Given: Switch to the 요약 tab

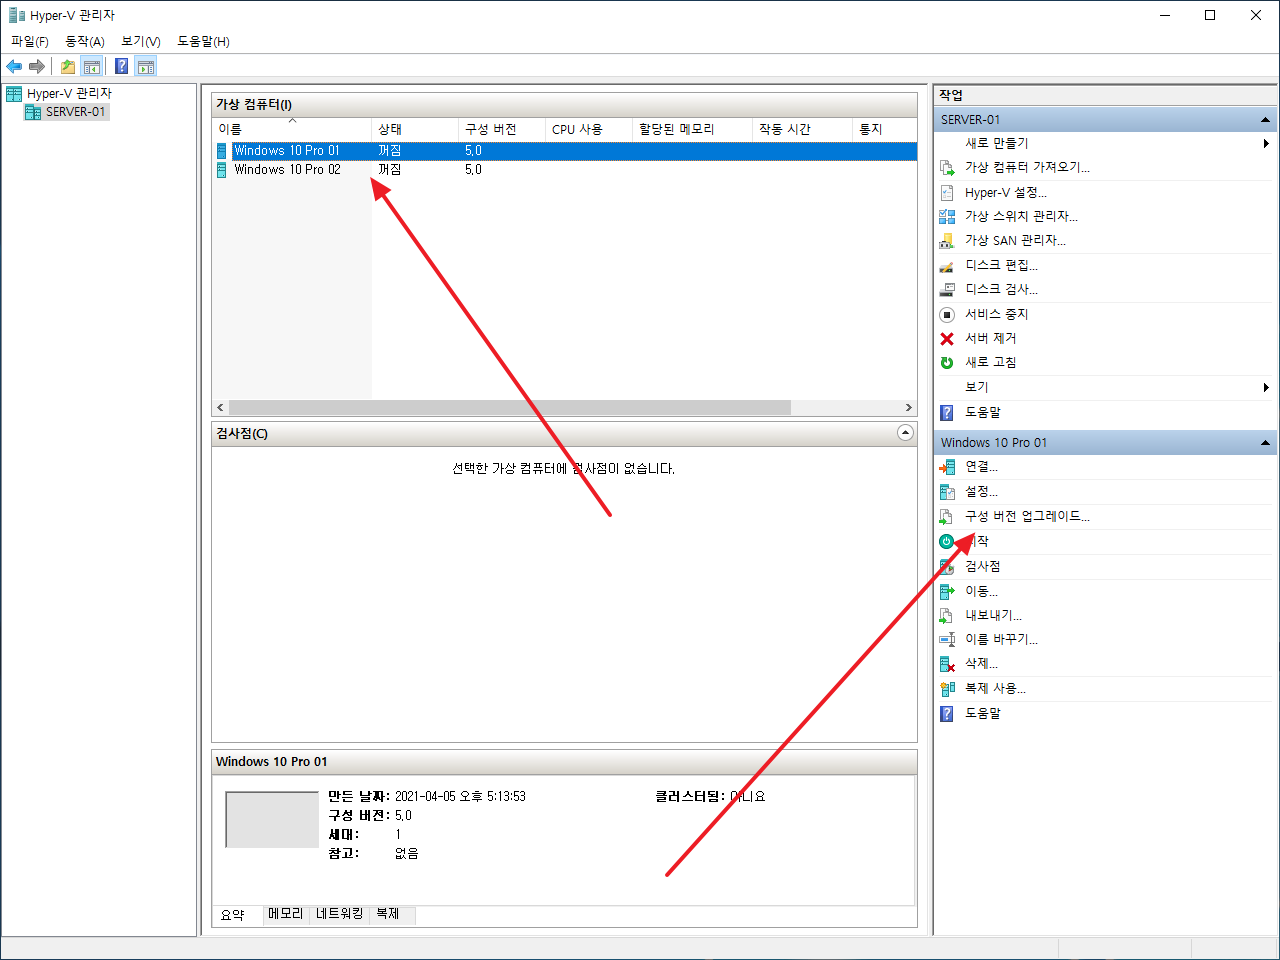Looking at the screenshot, I should pos(232,914).
